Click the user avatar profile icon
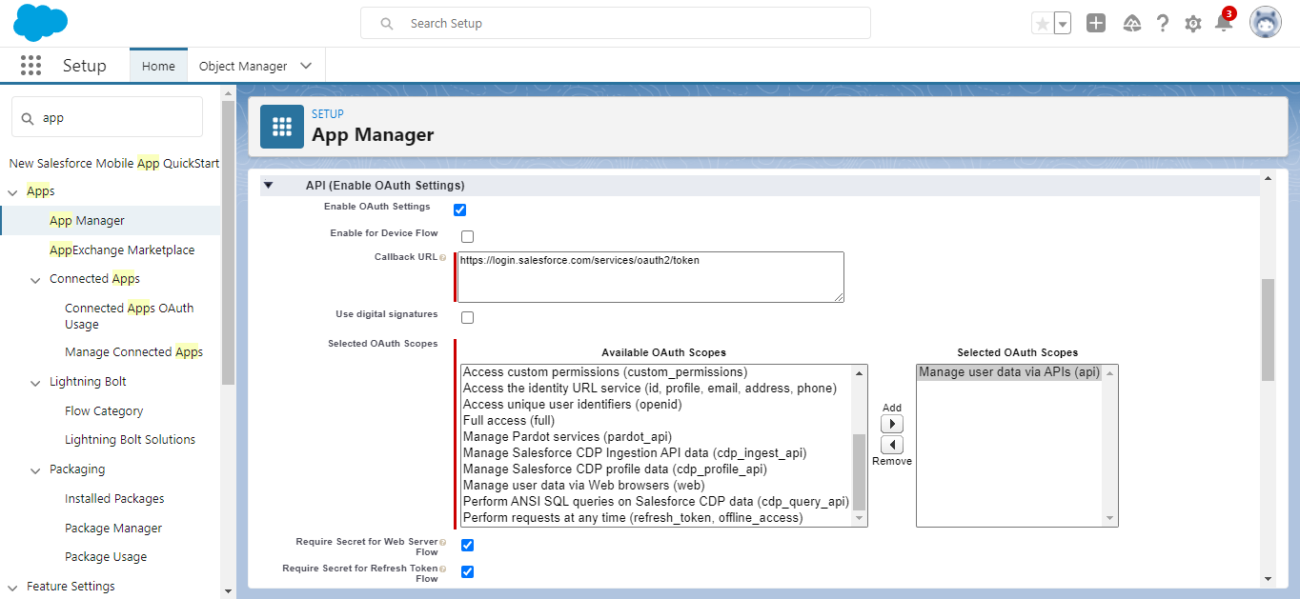 click(1265, 23)
